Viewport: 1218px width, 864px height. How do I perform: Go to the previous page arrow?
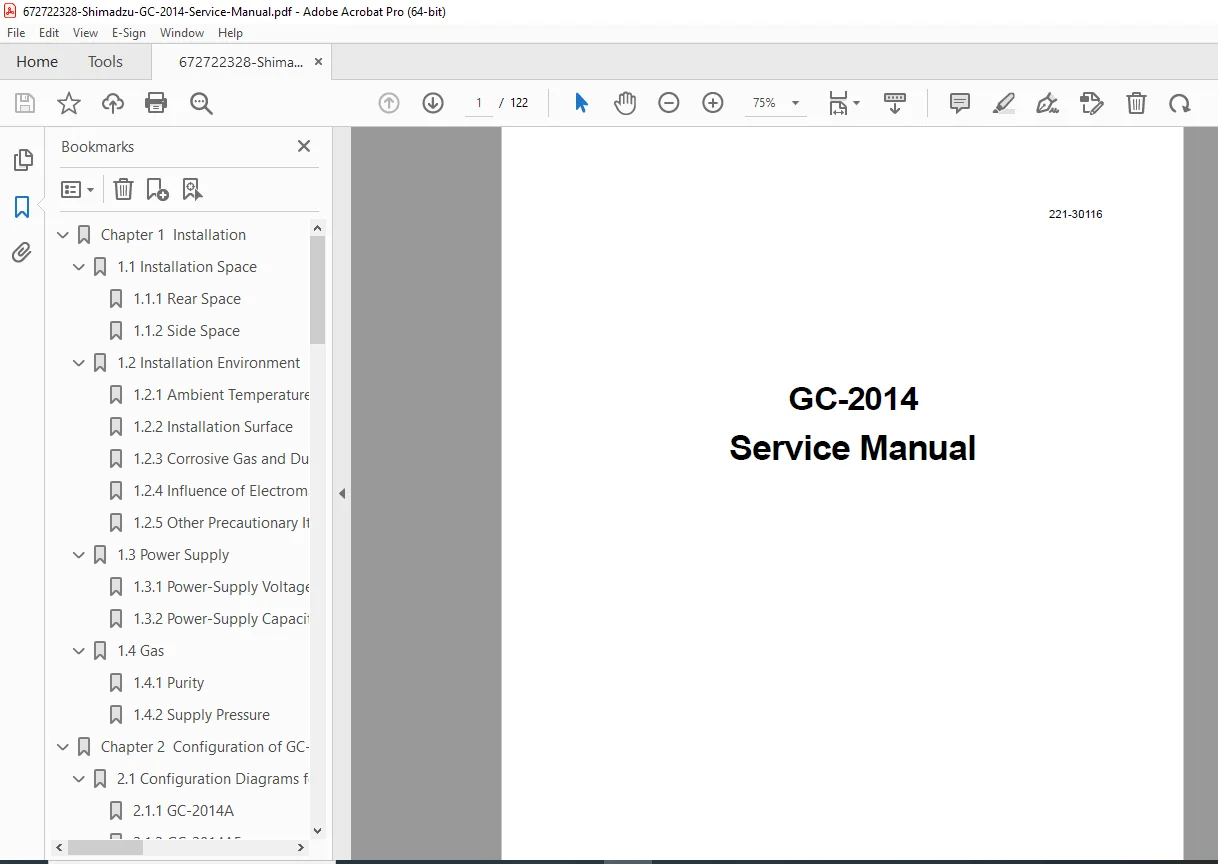pyautogui.click(x=389, y=103)
